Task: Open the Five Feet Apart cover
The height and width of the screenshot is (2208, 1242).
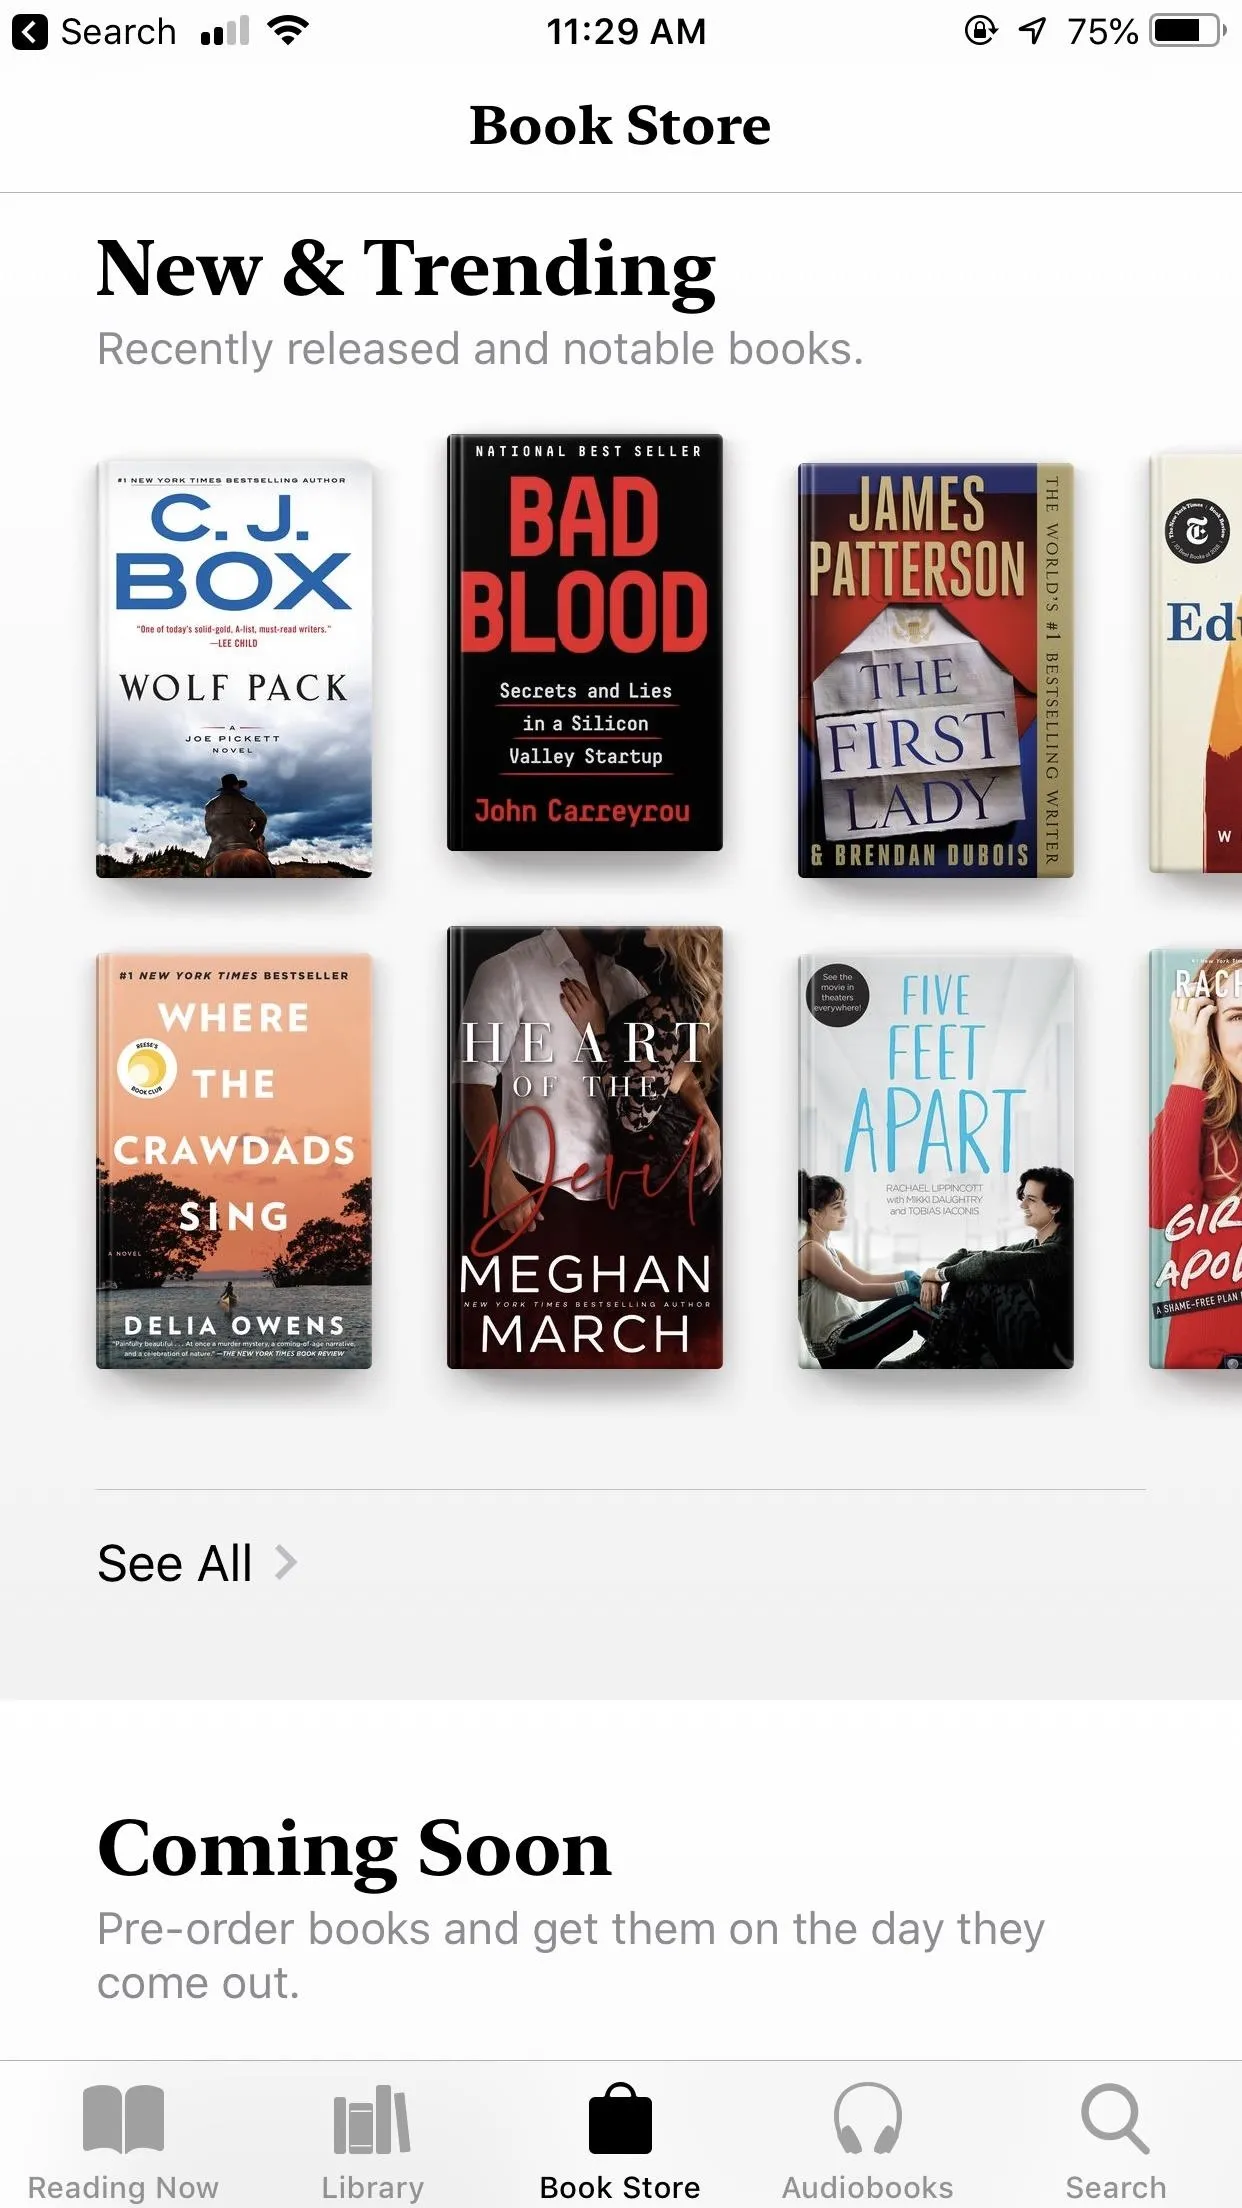Action: click(936, 1161)
